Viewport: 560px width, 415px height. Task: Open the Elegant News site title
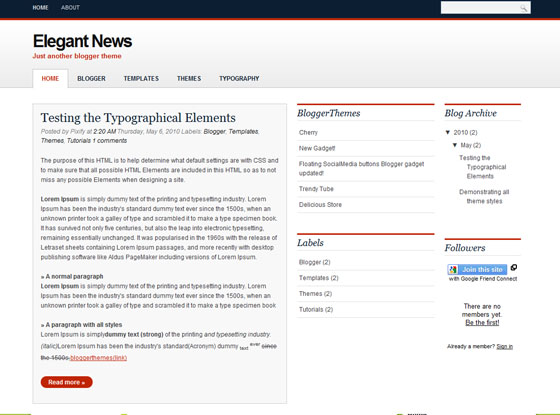click(82, 41)
